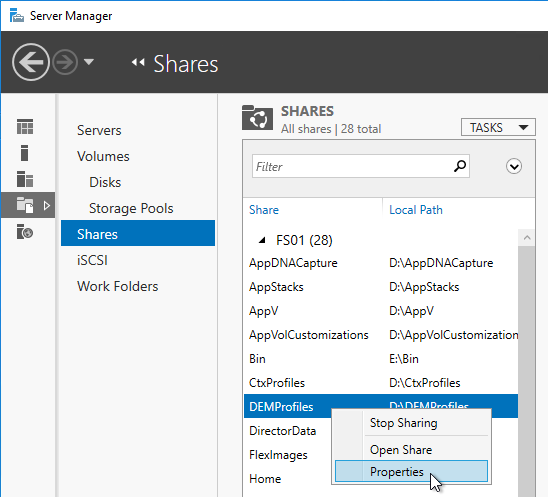Image resolution: width=548 pixels, height=497 pixels.
Task: Select the All Servers sidebar icon
Action: pos(25,179)
